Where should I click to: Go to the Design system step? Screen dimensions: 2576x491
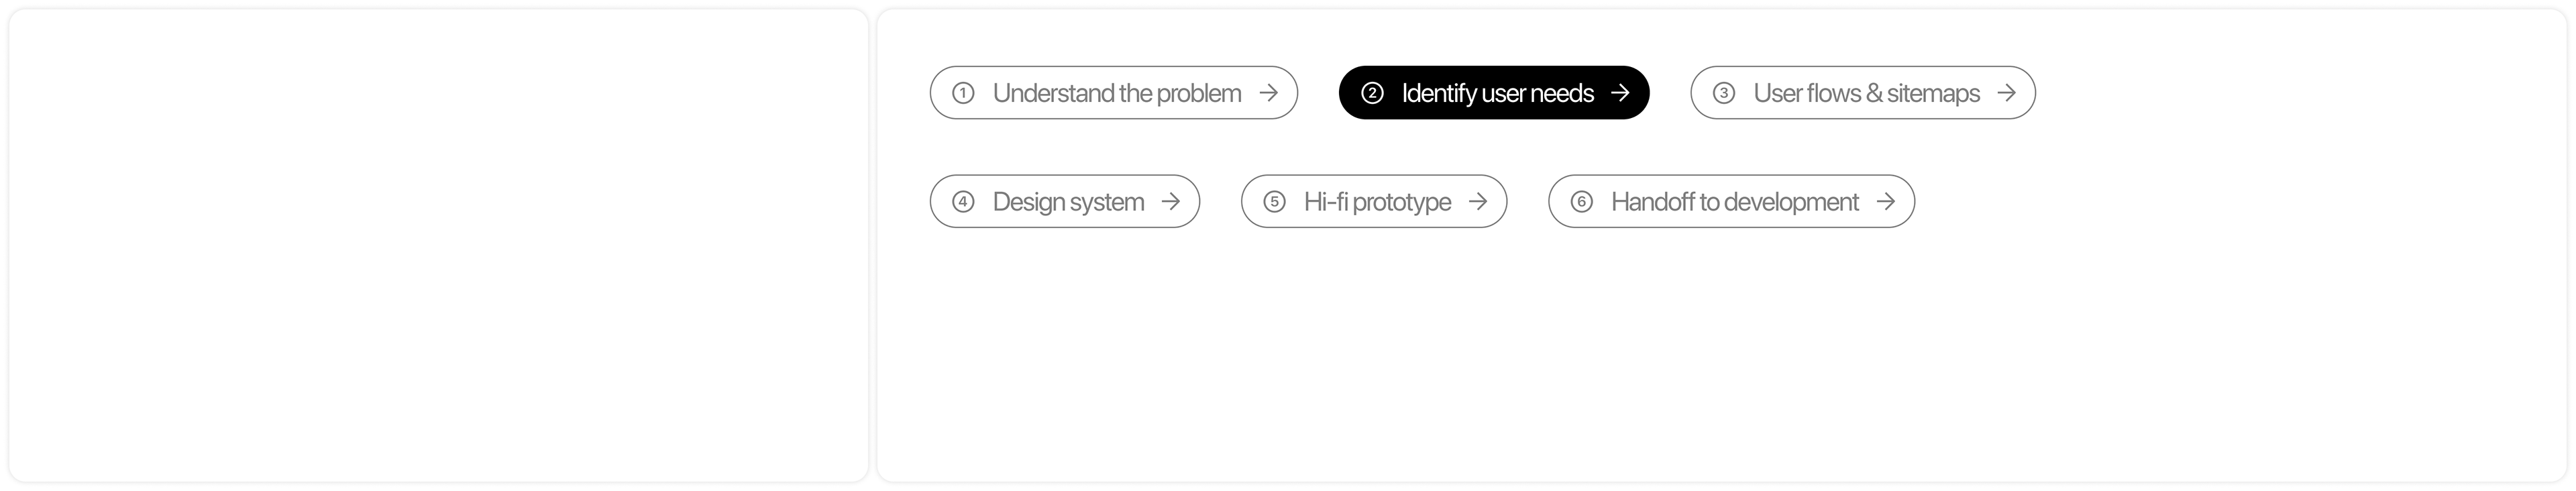pyautogui.click(x=1068, y=202)
